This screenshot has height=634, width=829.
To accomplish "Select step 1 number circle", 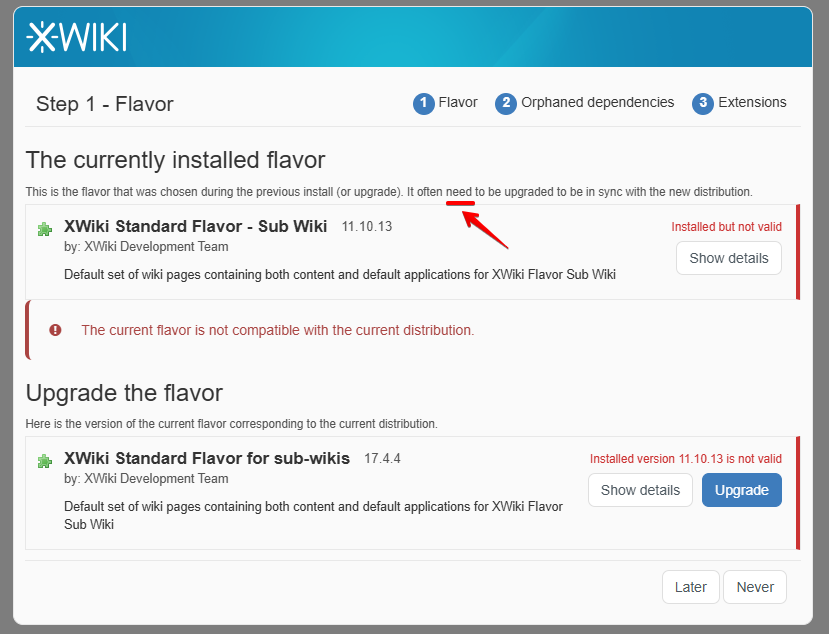I will 423,103.
